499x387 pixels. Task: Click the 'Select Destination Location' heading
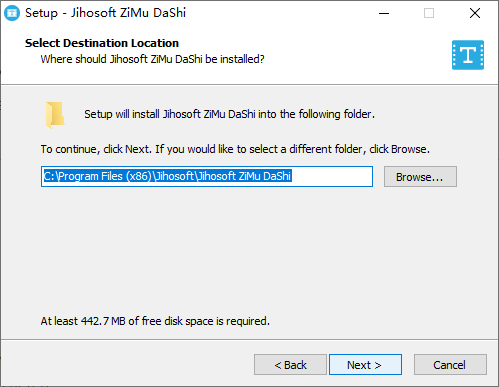[x=102, y=43]
